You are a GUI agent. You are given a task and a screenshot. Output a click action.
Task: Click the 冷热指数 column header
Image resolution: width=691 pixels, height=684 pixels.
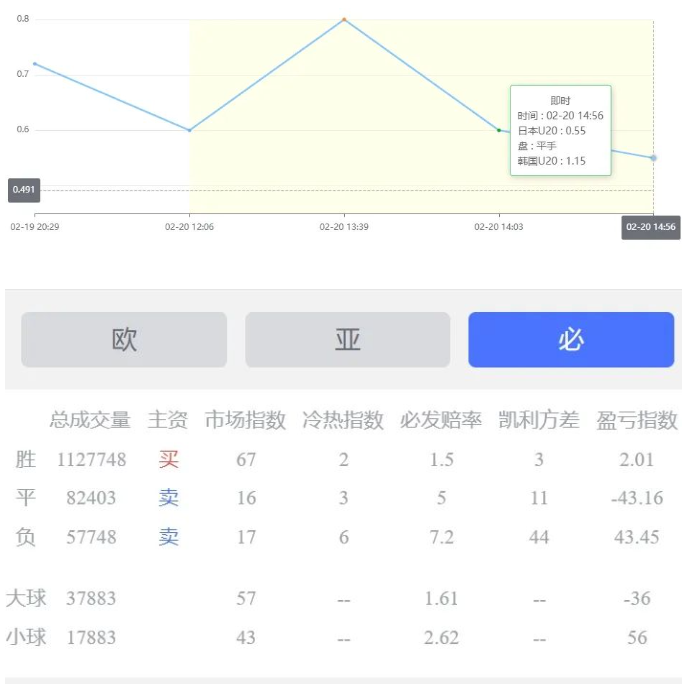(x=343, y=420)
